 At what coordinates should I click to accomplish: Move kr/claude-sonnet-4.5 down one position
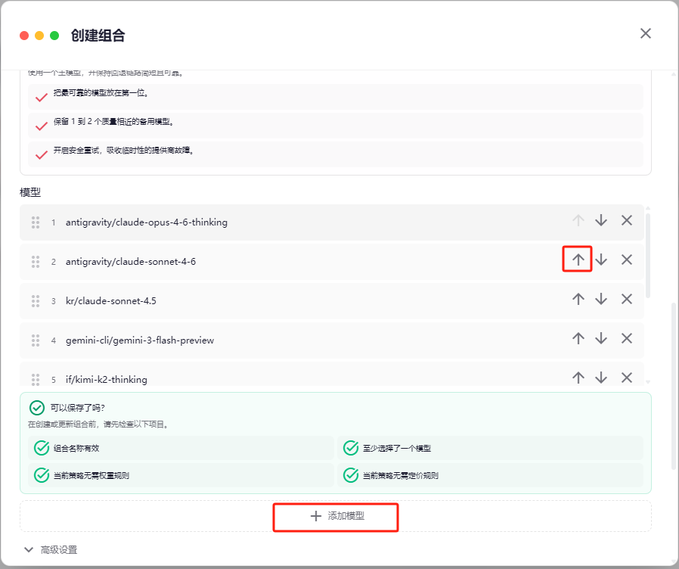(601, 299)
